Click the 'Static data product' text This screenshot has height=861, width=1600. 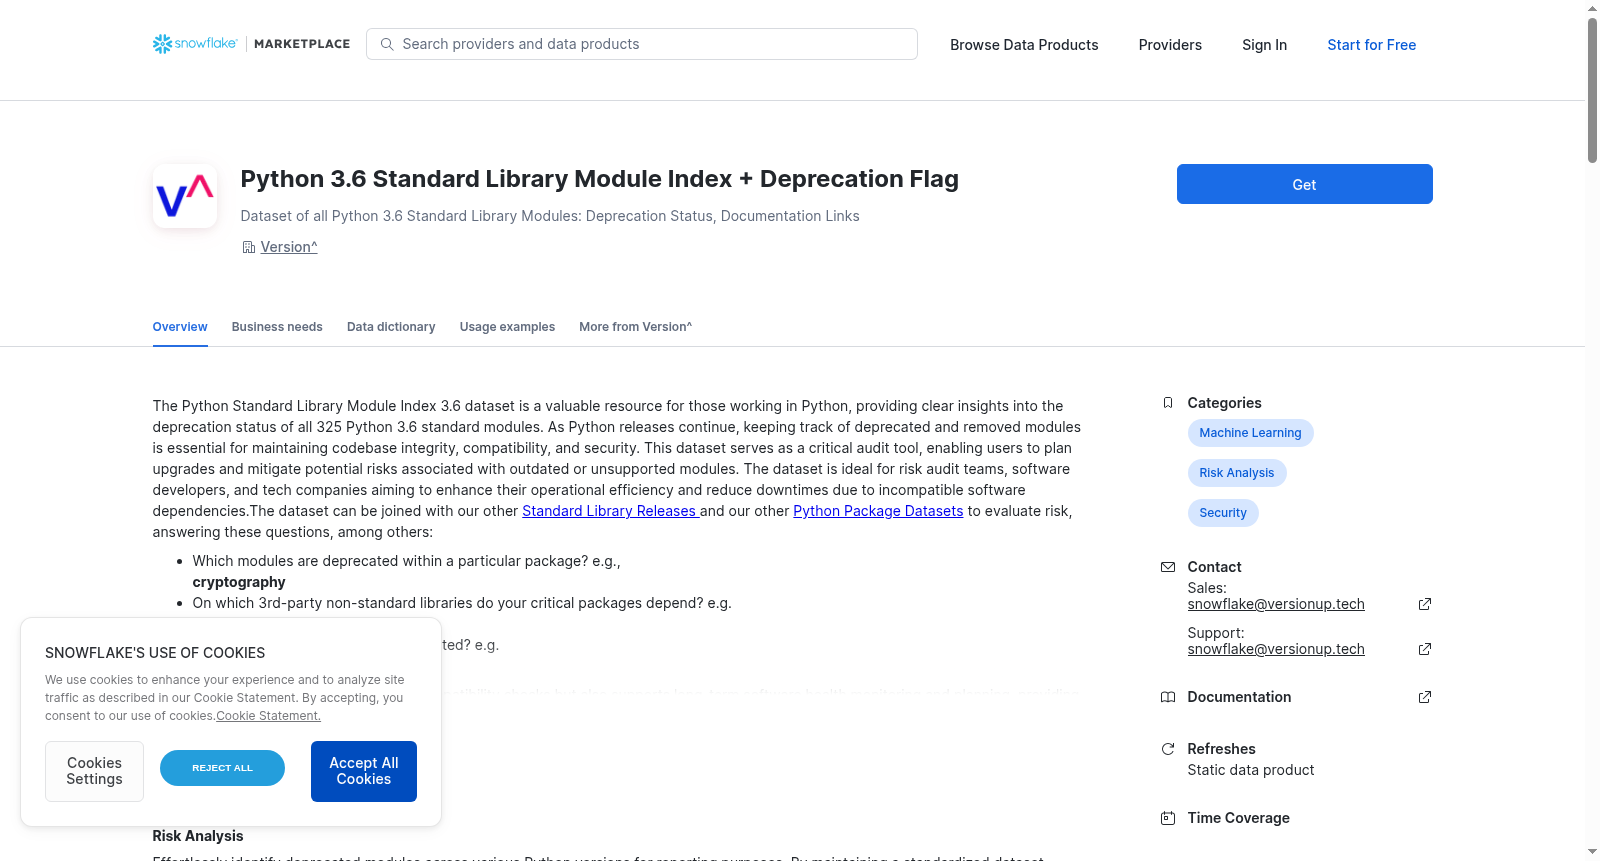pyautogui.click(x=1250, y=770)
